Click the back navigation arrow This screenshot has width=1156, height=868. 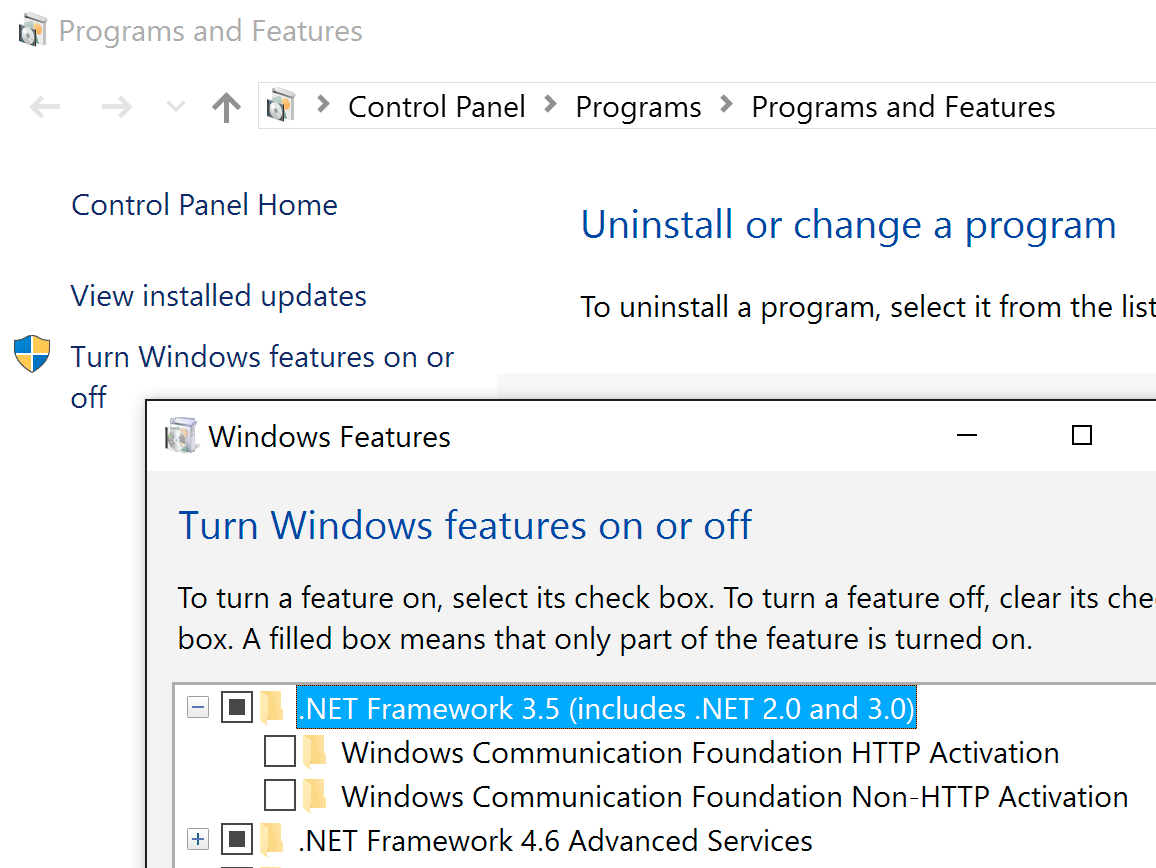tap(45, 107)
